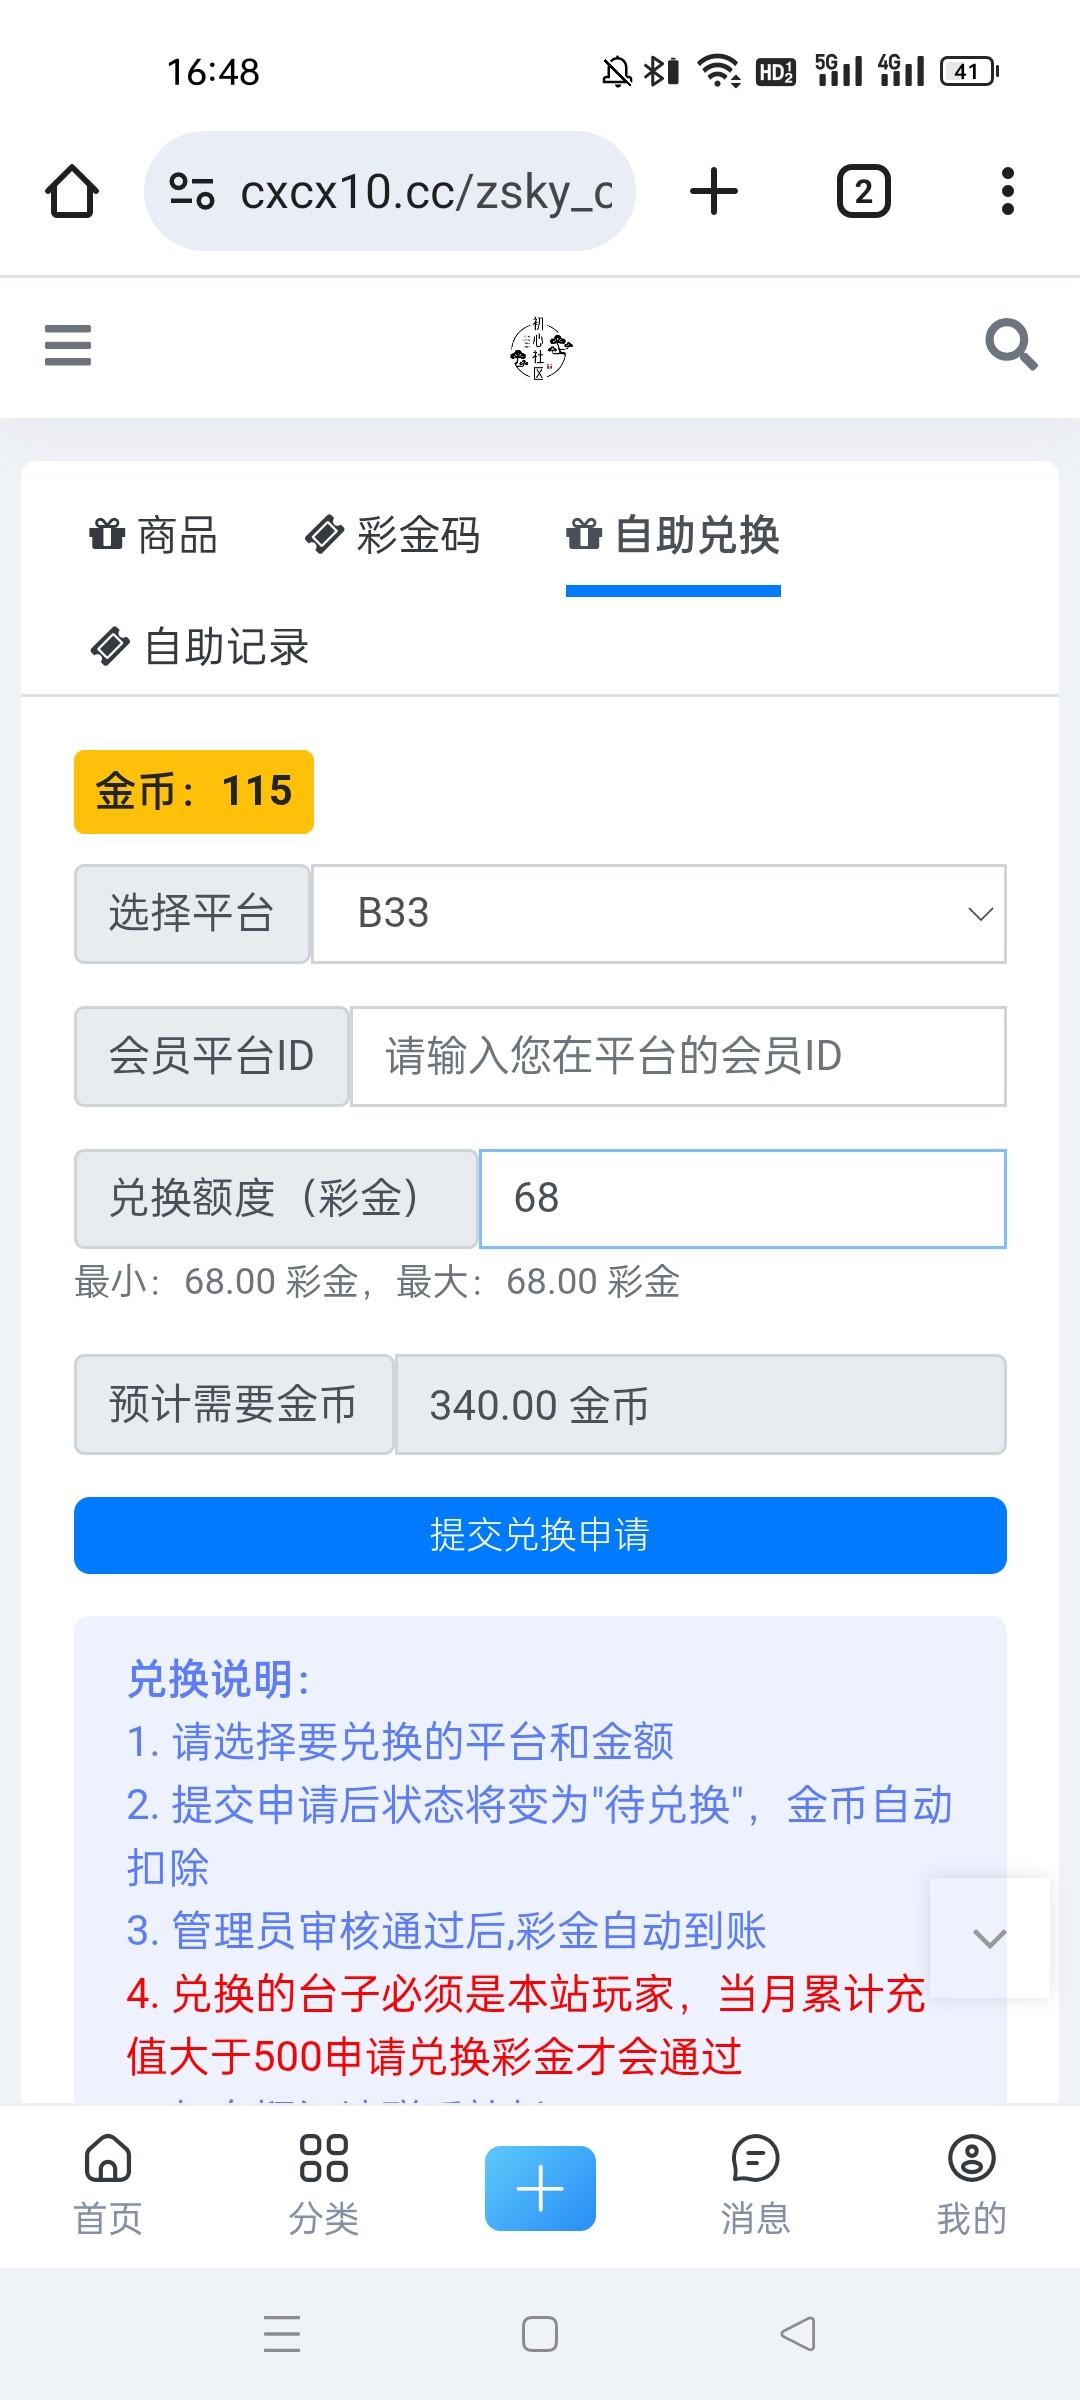Open 分类 categories in bottom bar

tap(324, 2185)
